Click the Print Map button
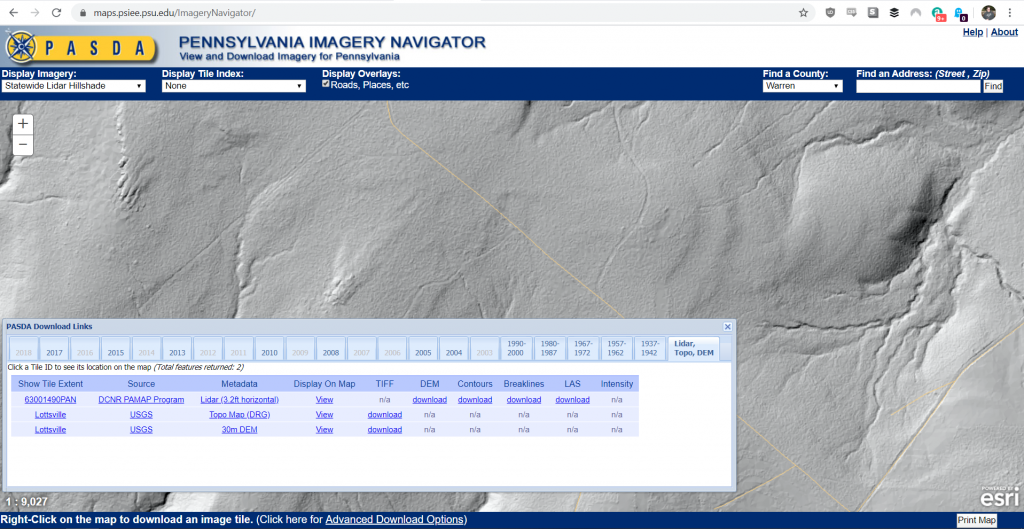Viewport: 1024px width, 529px height. tap(977, 521)
